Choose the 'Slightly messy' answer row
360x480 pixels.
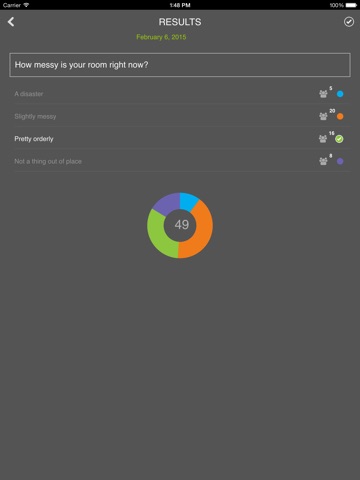pos(180,116)
